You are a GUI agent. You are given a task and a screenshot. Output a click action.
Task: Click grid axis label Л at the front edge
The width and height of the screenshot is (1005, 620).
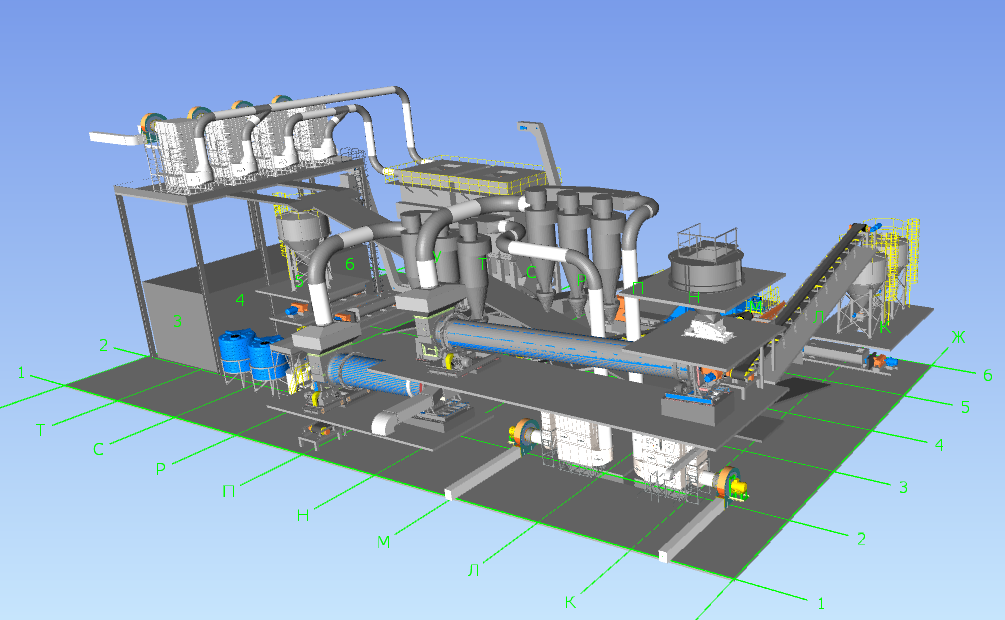coord(472,570)
